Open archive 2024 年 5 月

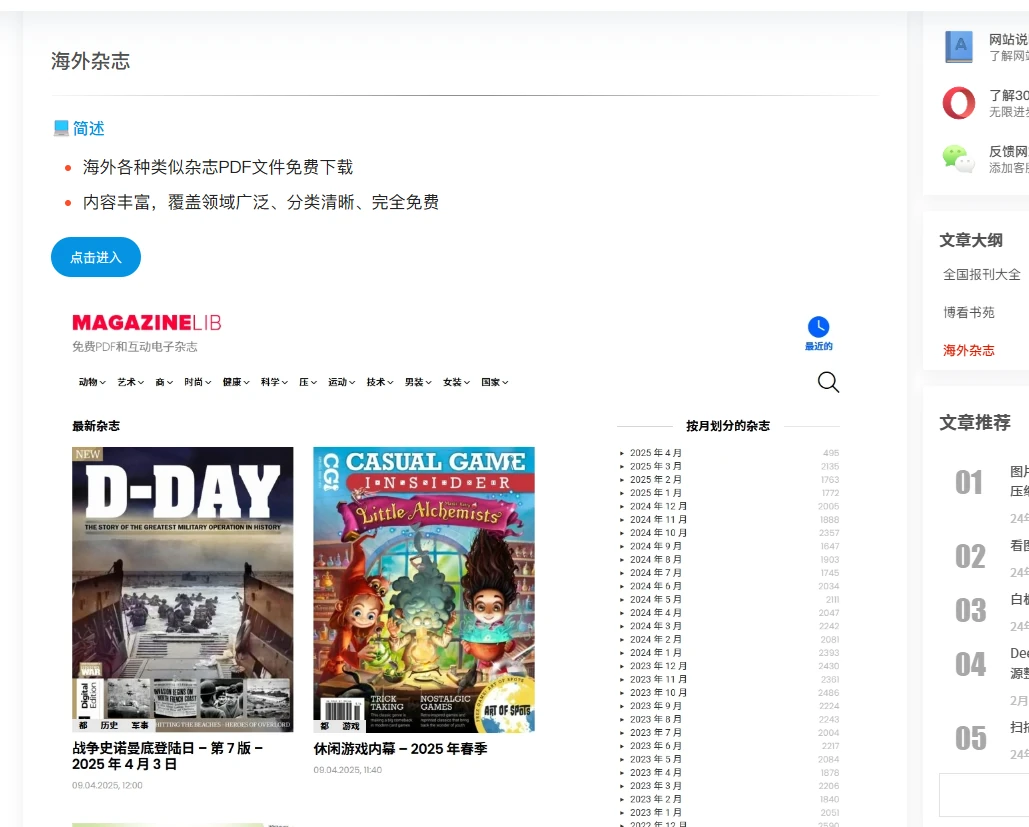coord(656,599)
